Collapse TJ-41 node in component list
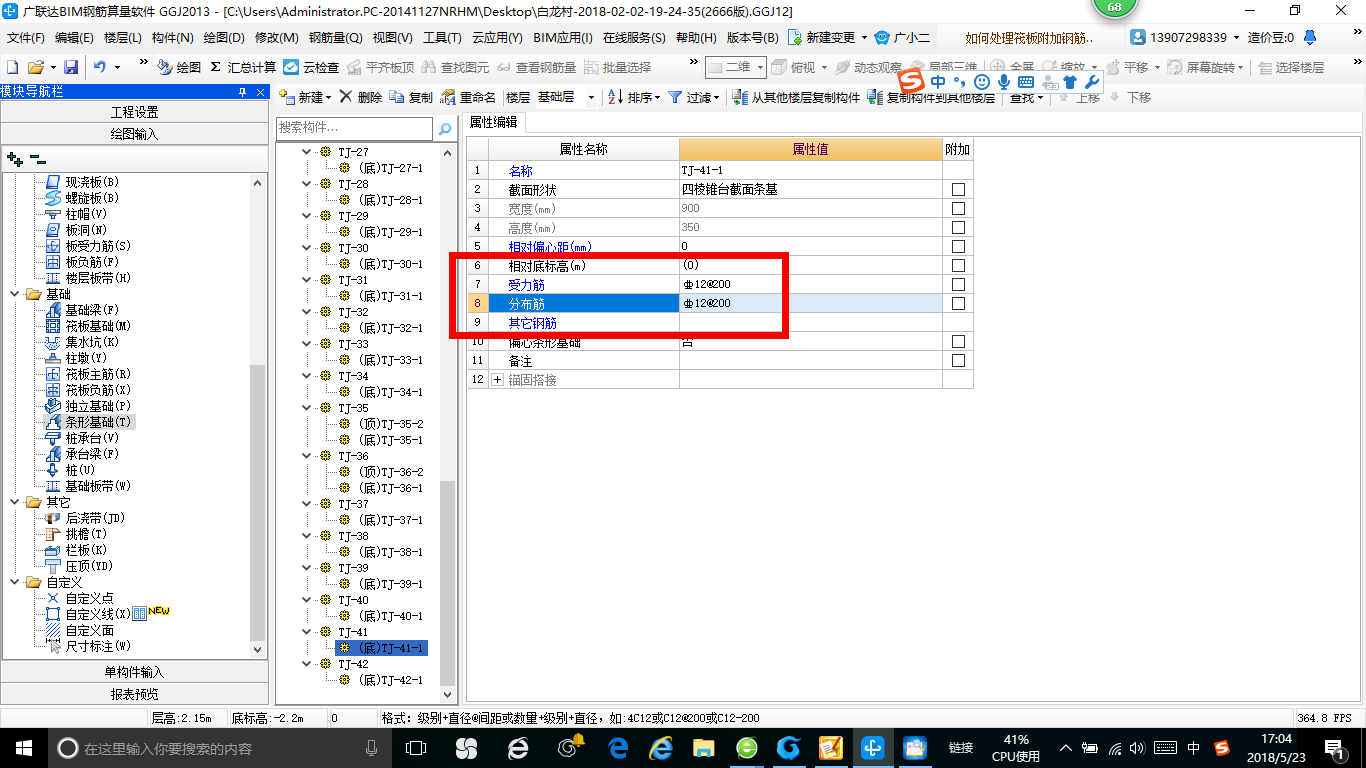This screenshot has width=1366, height=768. pyautogui.click(x=307, y=632)
